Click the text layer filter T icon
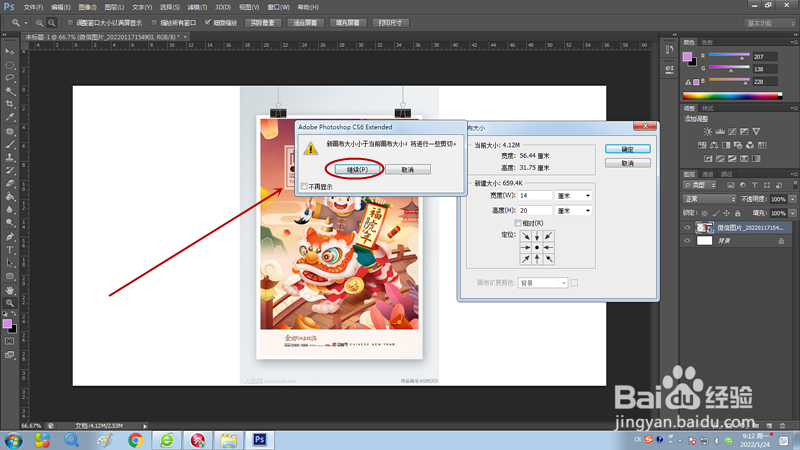 click(755, 185)
